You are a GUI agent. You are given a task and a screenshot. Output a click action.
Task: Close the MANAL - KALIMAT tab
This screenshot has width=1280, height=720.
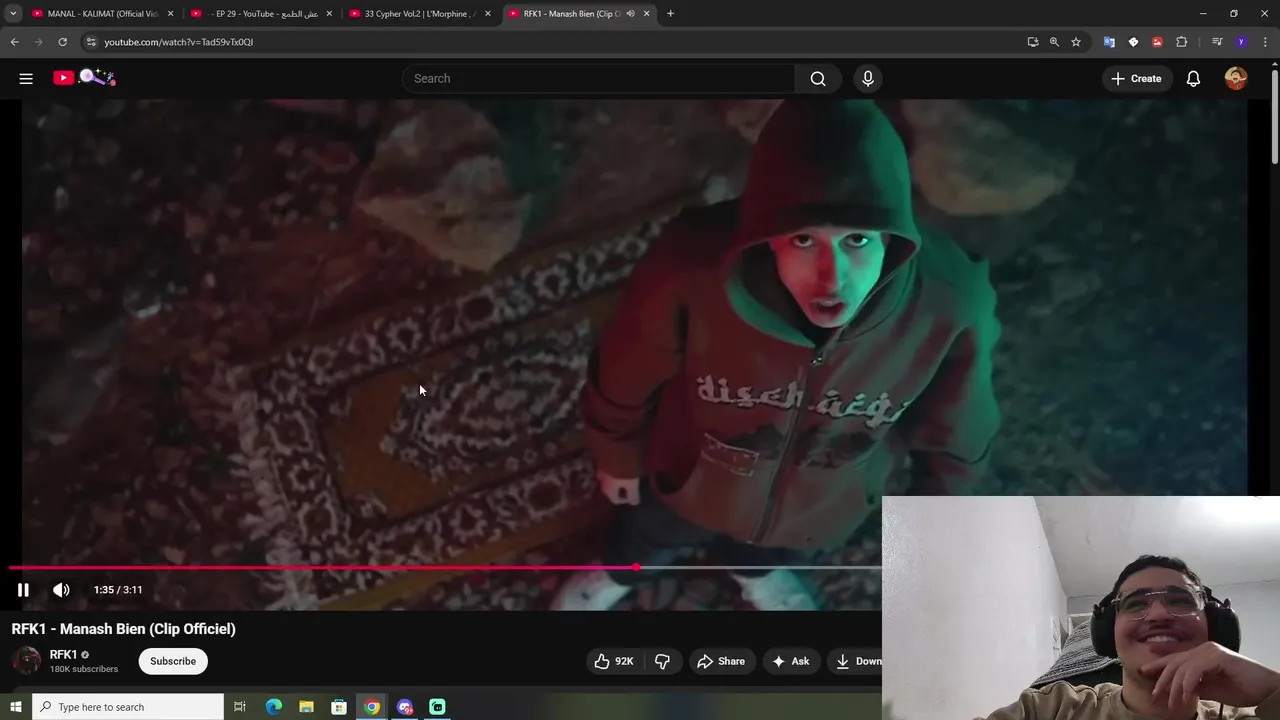pos(170,14)
